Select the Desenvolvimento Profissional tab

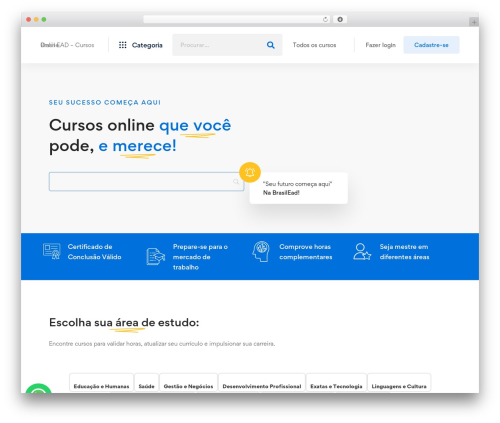point(262,383)
